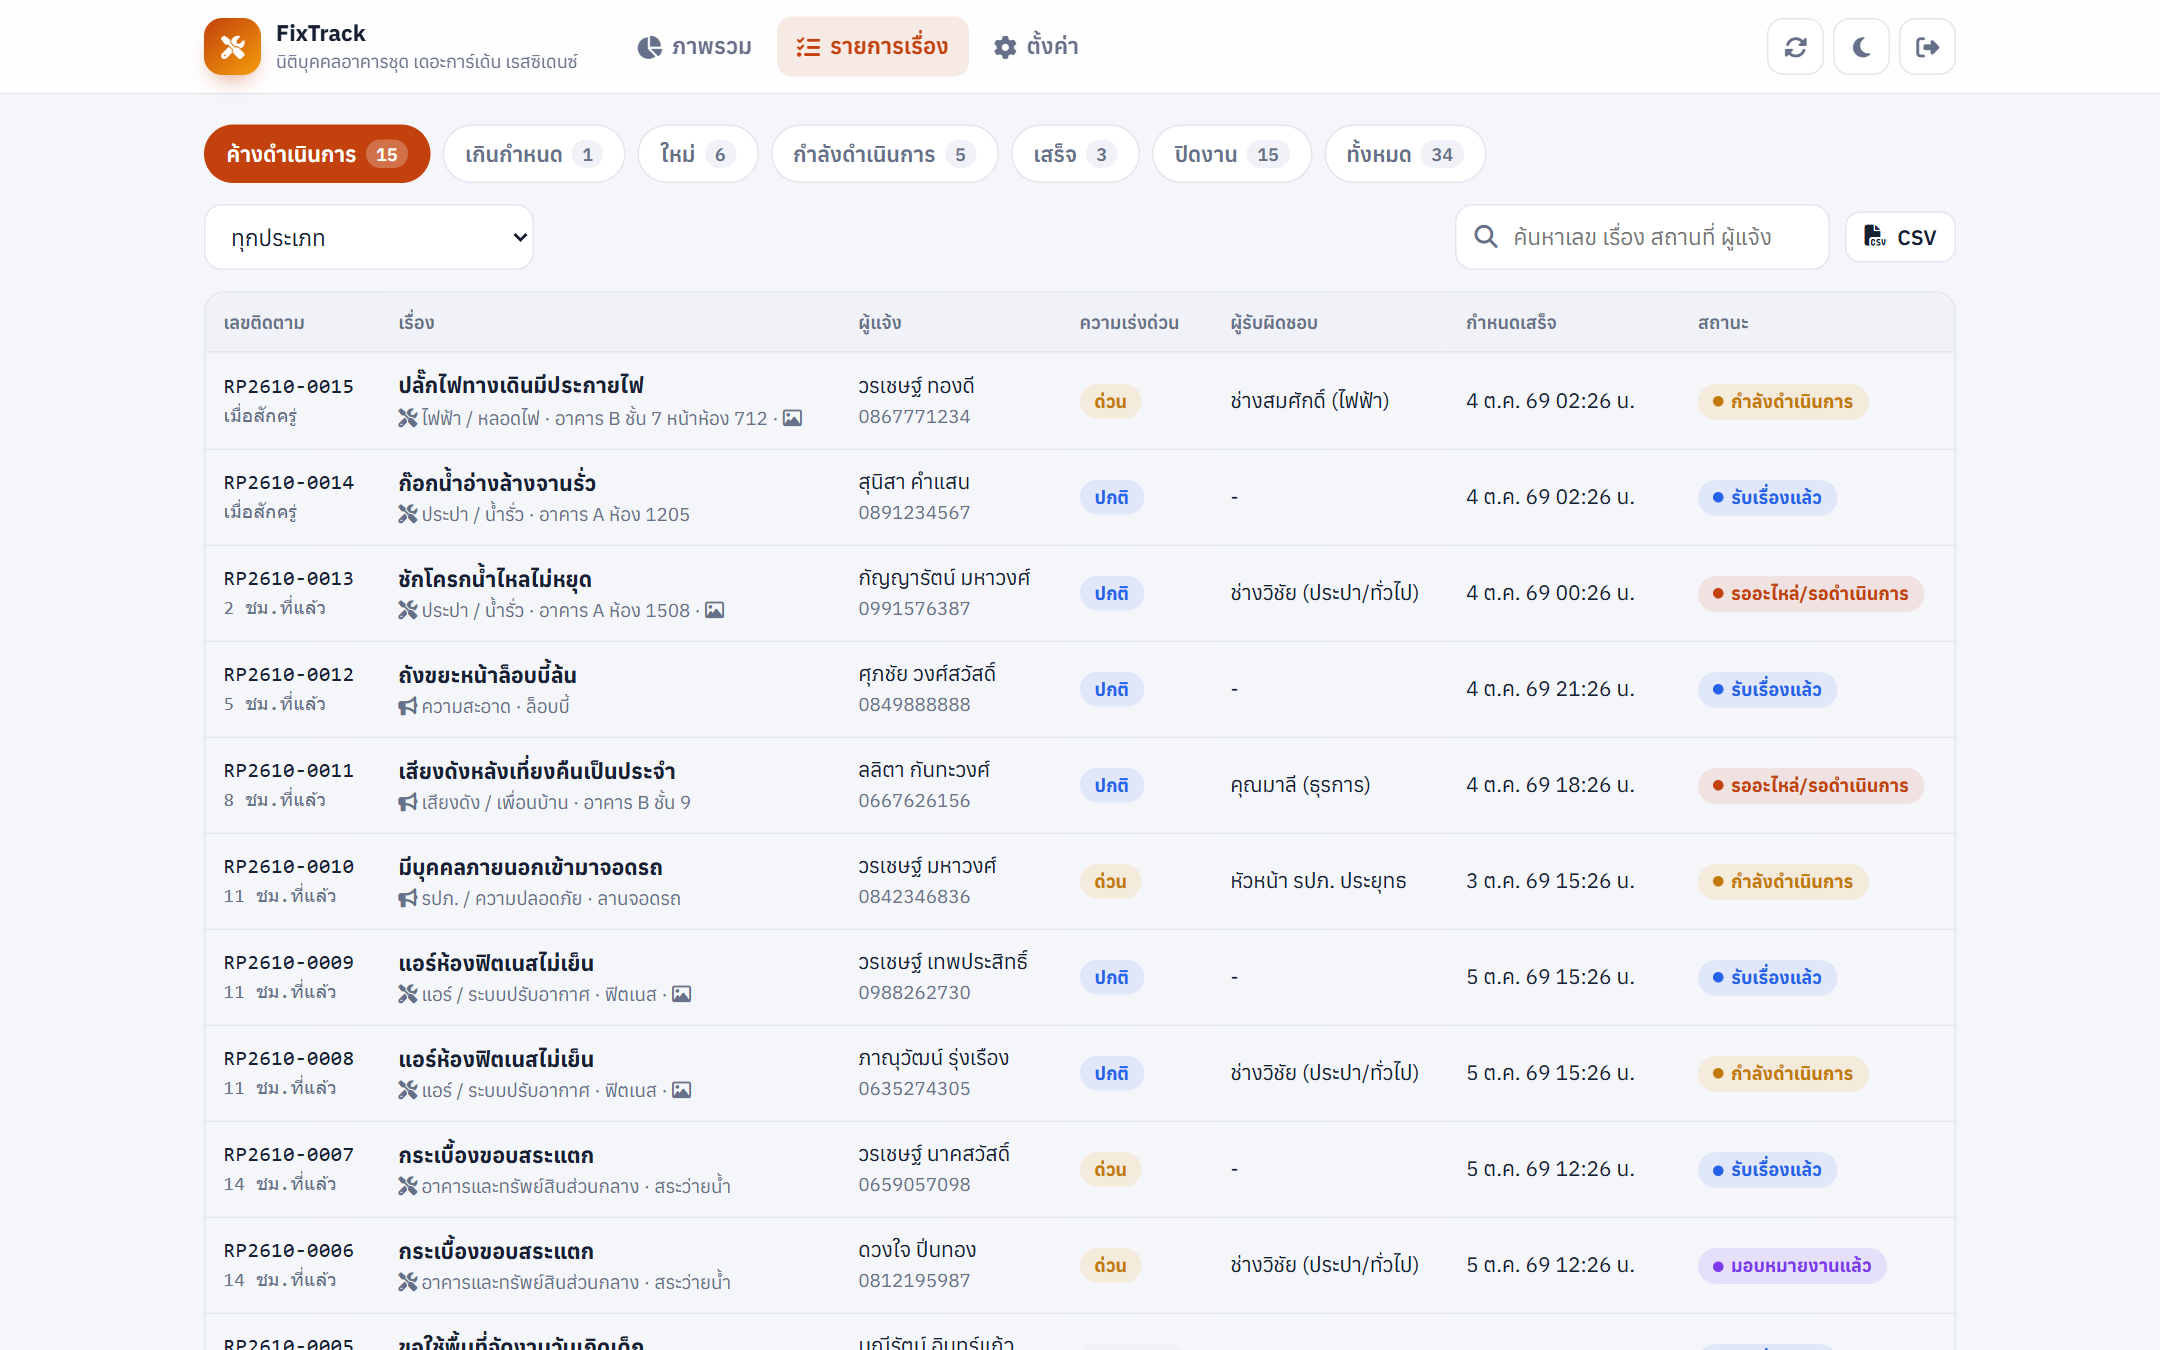Click the megaphone icon in RP2610-0010 row

407,898
